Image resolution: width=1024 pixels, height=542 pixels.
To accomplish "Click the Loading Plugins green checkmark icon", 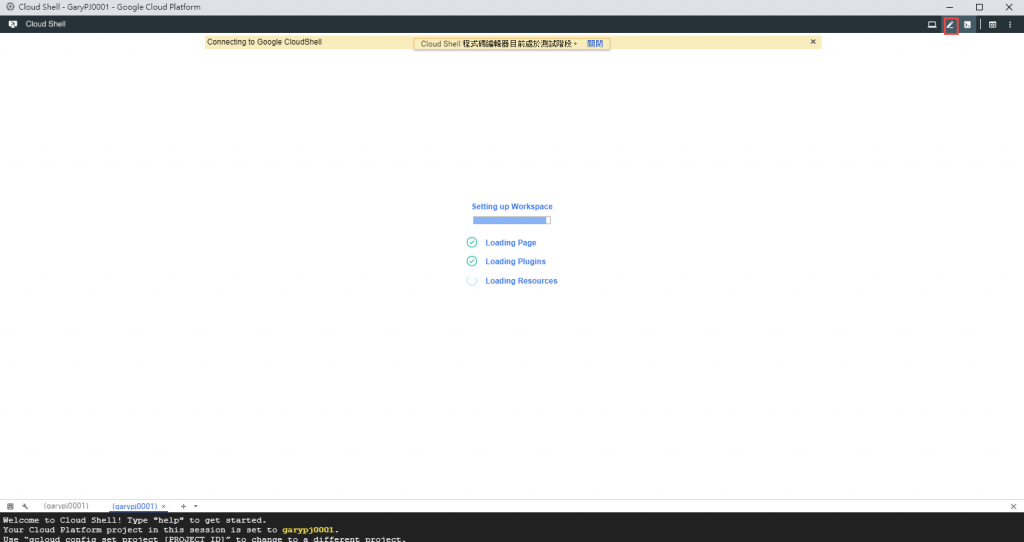I will tap(472, 261).
